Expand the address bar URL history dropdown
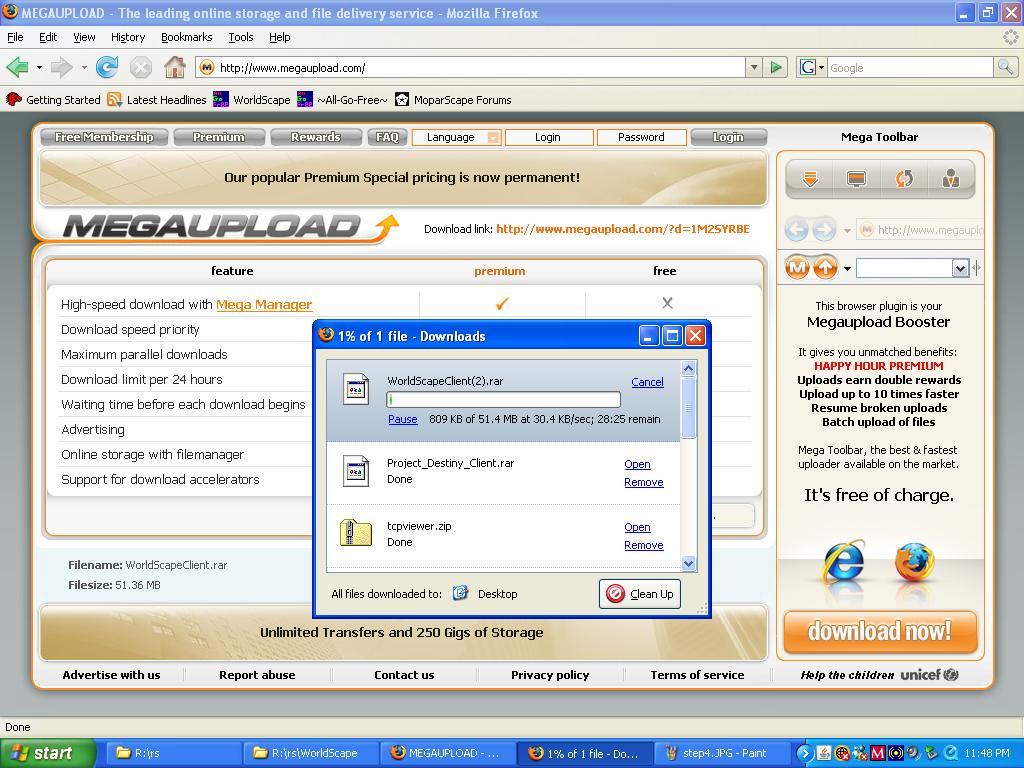The width and height of the screenshot is (1024, 768). click(x=754, y=67)
